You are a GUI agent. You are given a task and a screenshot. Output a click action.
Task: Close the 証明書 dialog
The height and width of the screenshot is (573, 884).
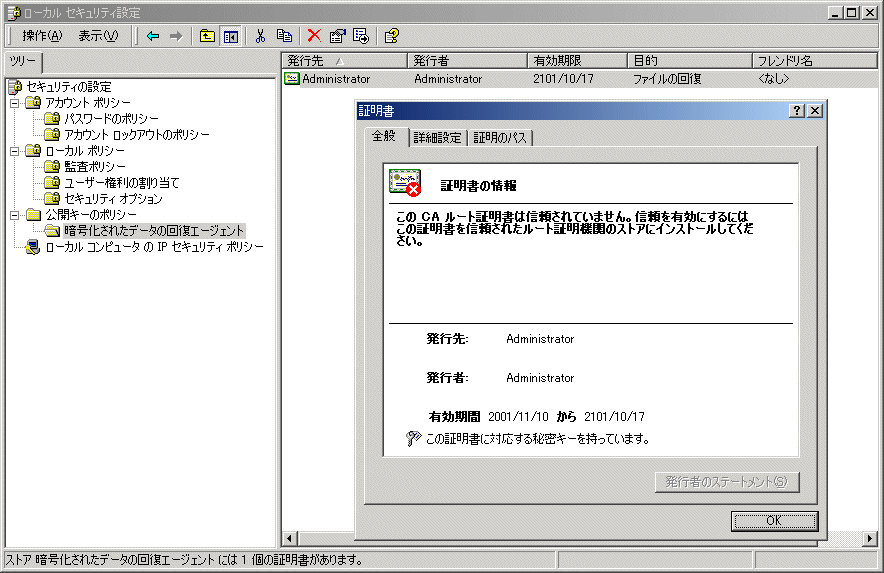815,111
